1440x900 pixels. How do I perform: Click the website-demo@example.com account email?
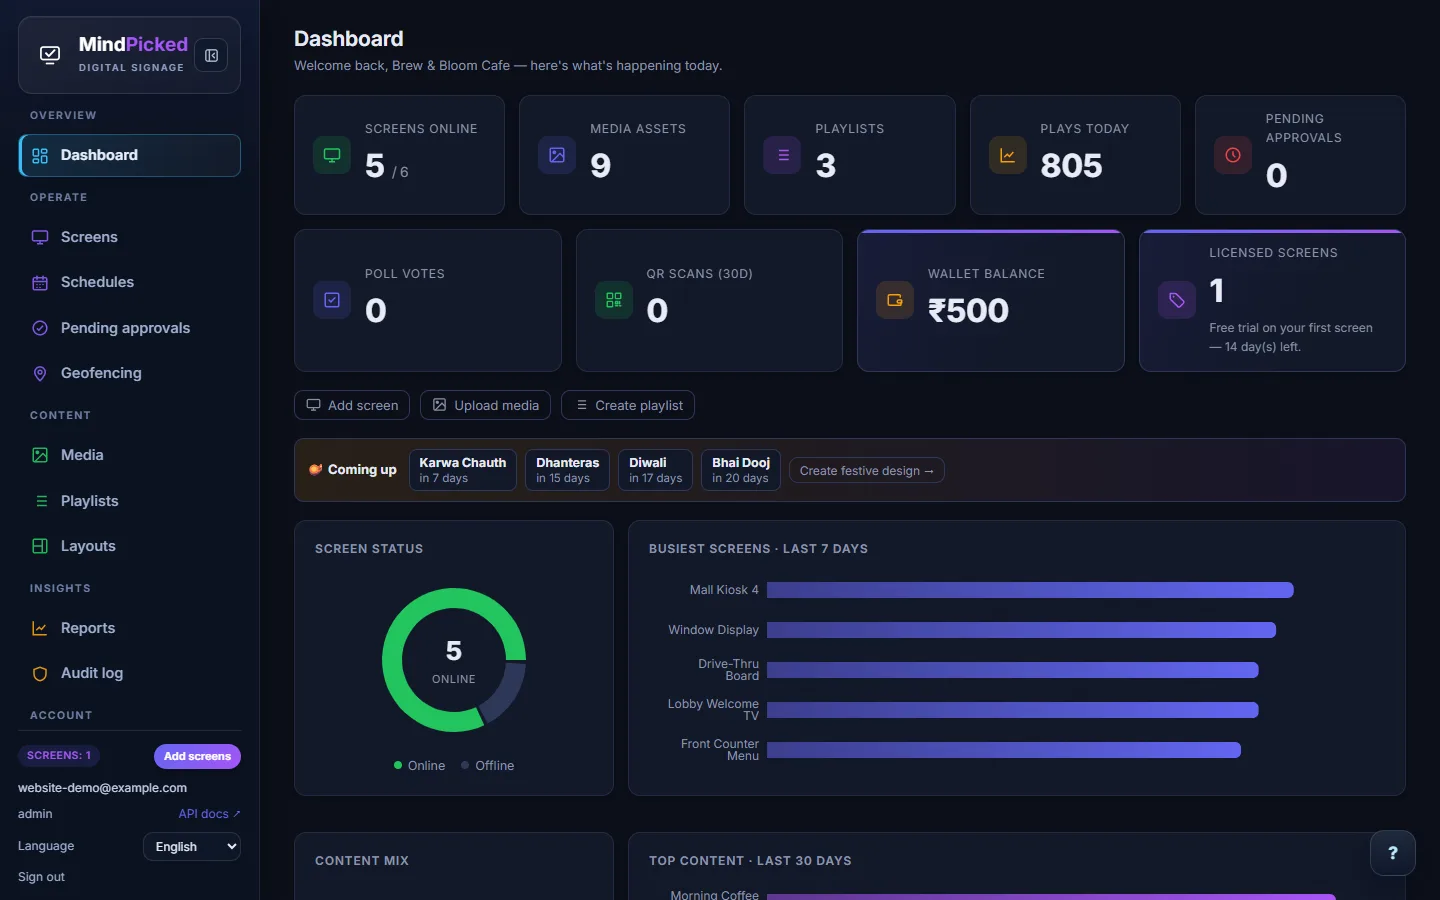click(102, 788)
